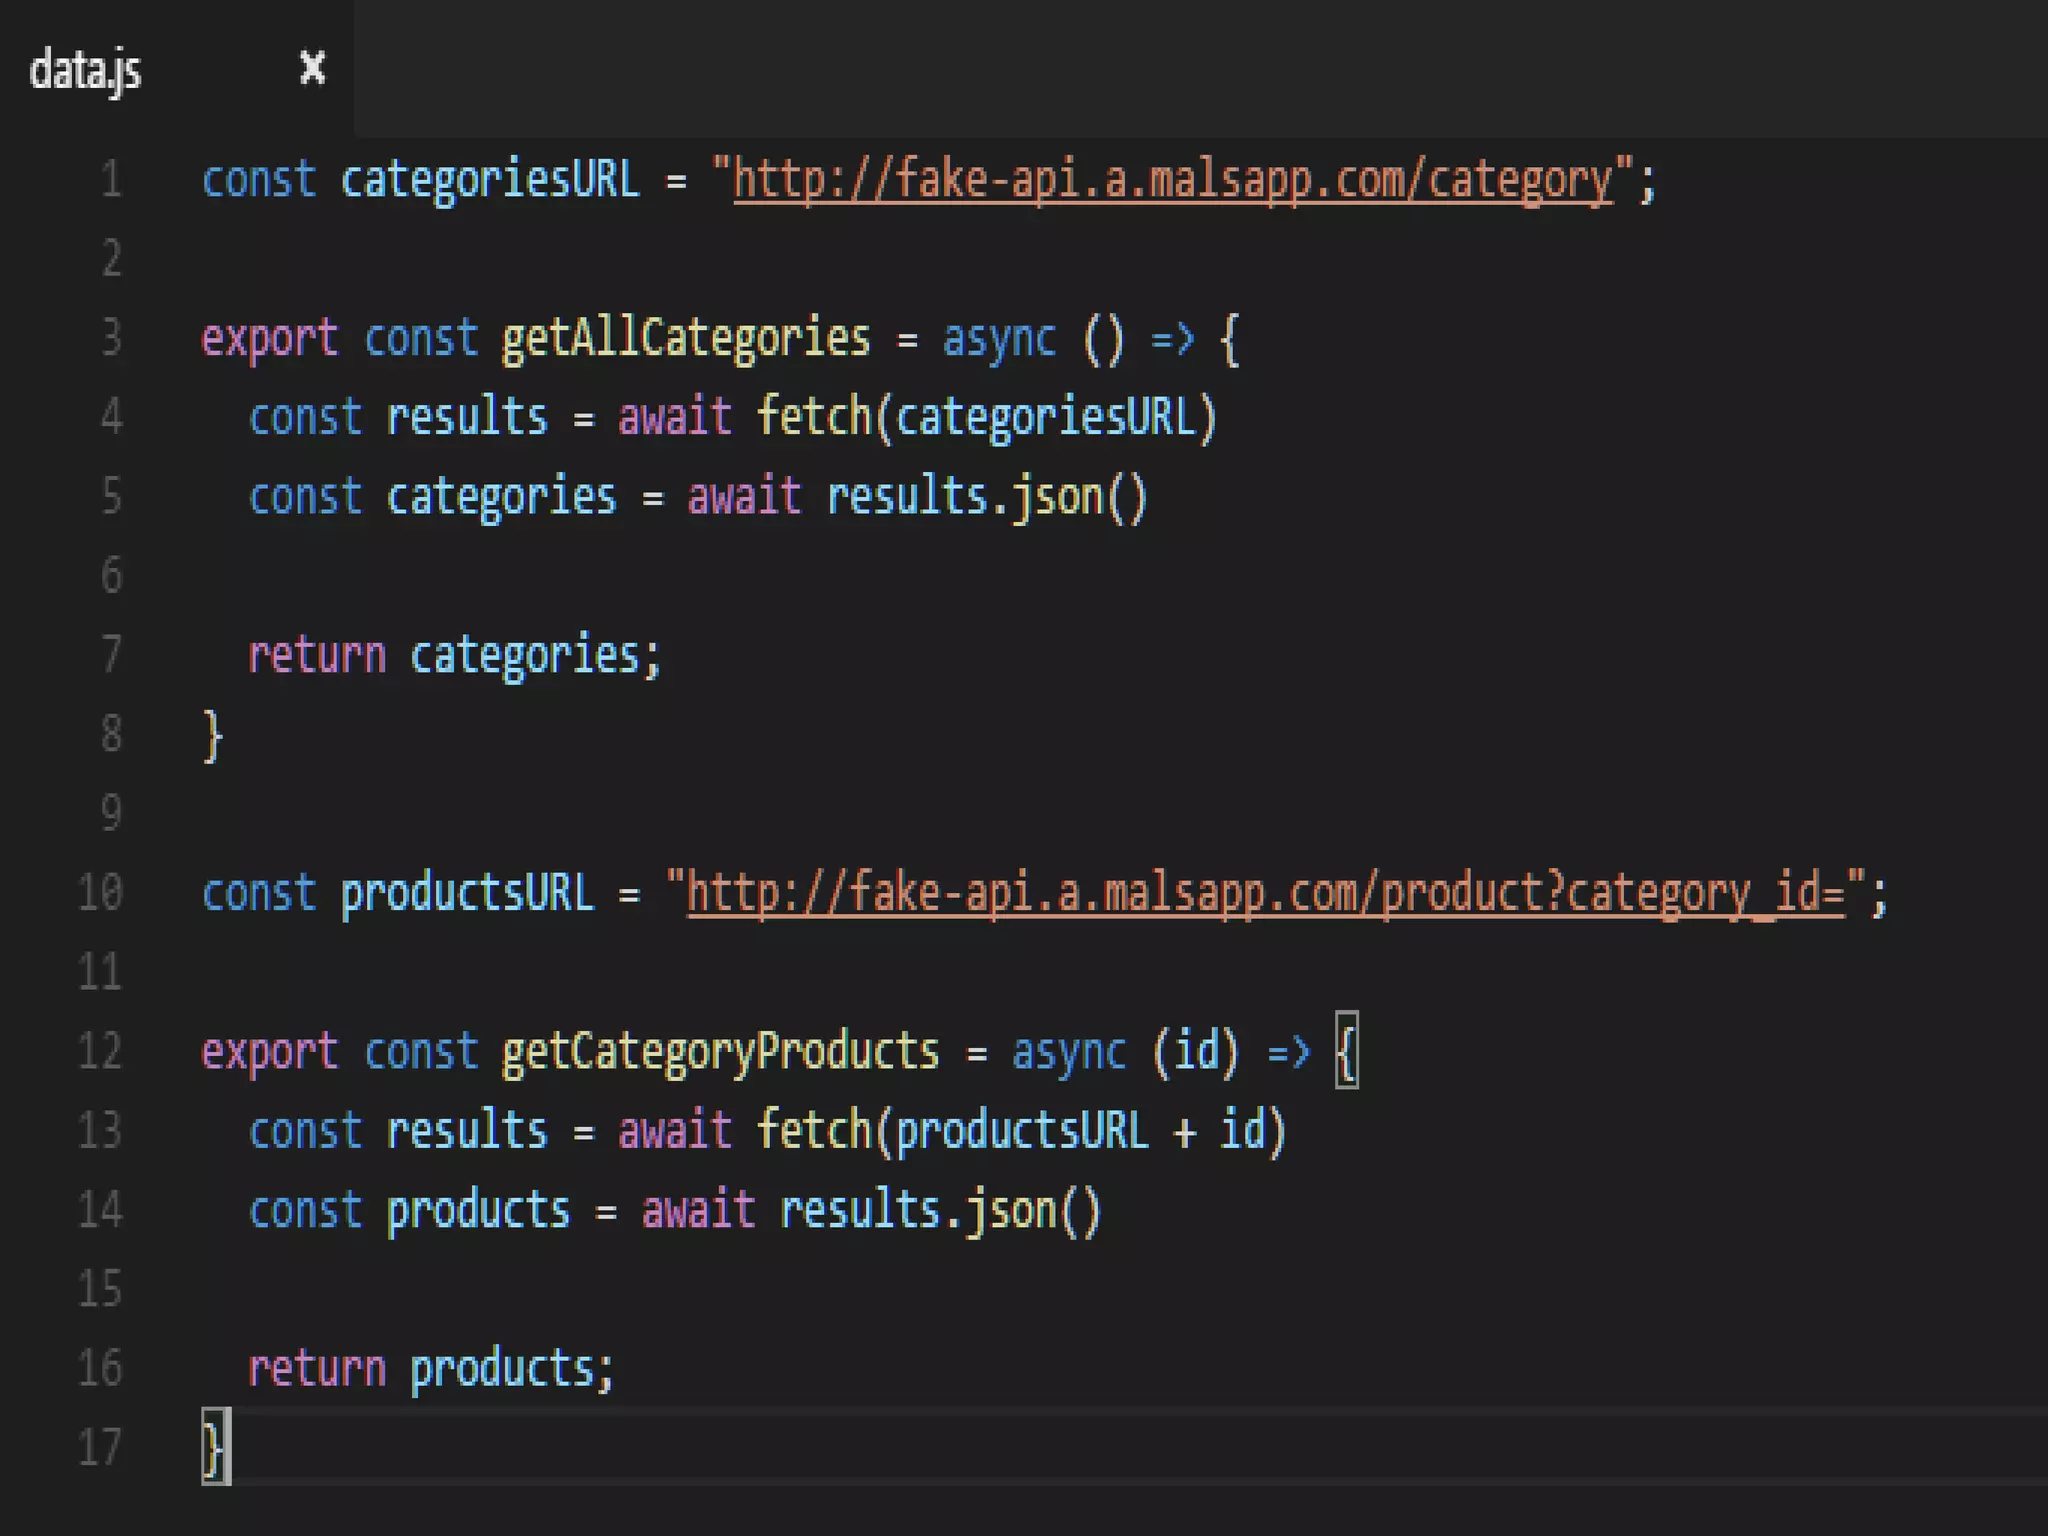Click the closing brace on line 8
This screenshot has height=1536, width=2048.
click(x=212, y=736)
